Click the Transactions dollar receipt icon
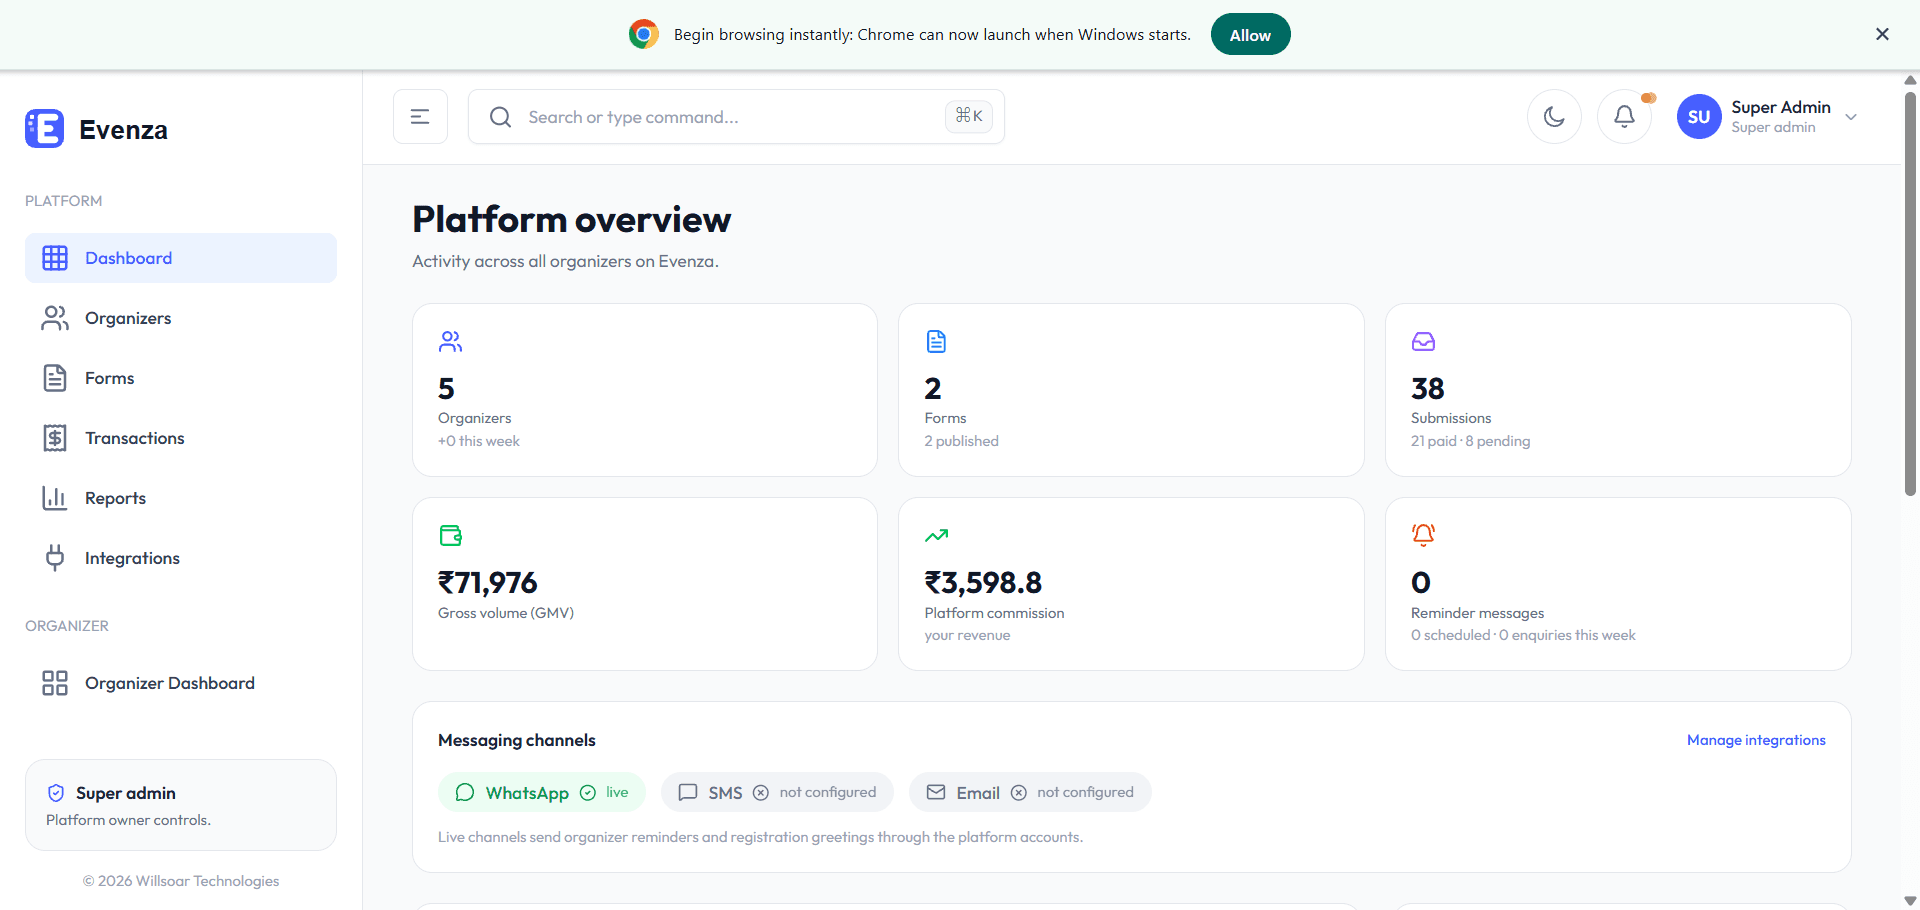Viewport: 1920px width, 910px height. 55,438
